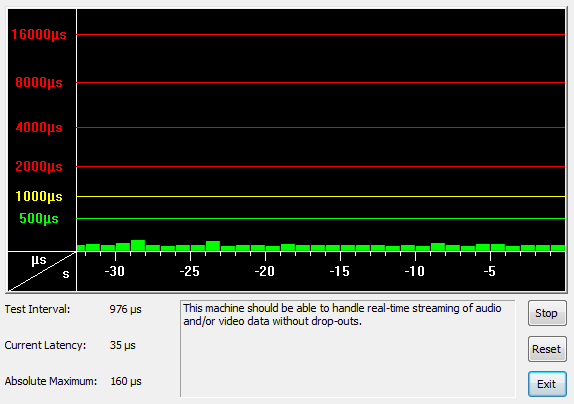The width and height of the screenshot is (574, 404).
Task: Click the µs/s axis units corner box
Action: pyautogui.click(x=42, y=272)
